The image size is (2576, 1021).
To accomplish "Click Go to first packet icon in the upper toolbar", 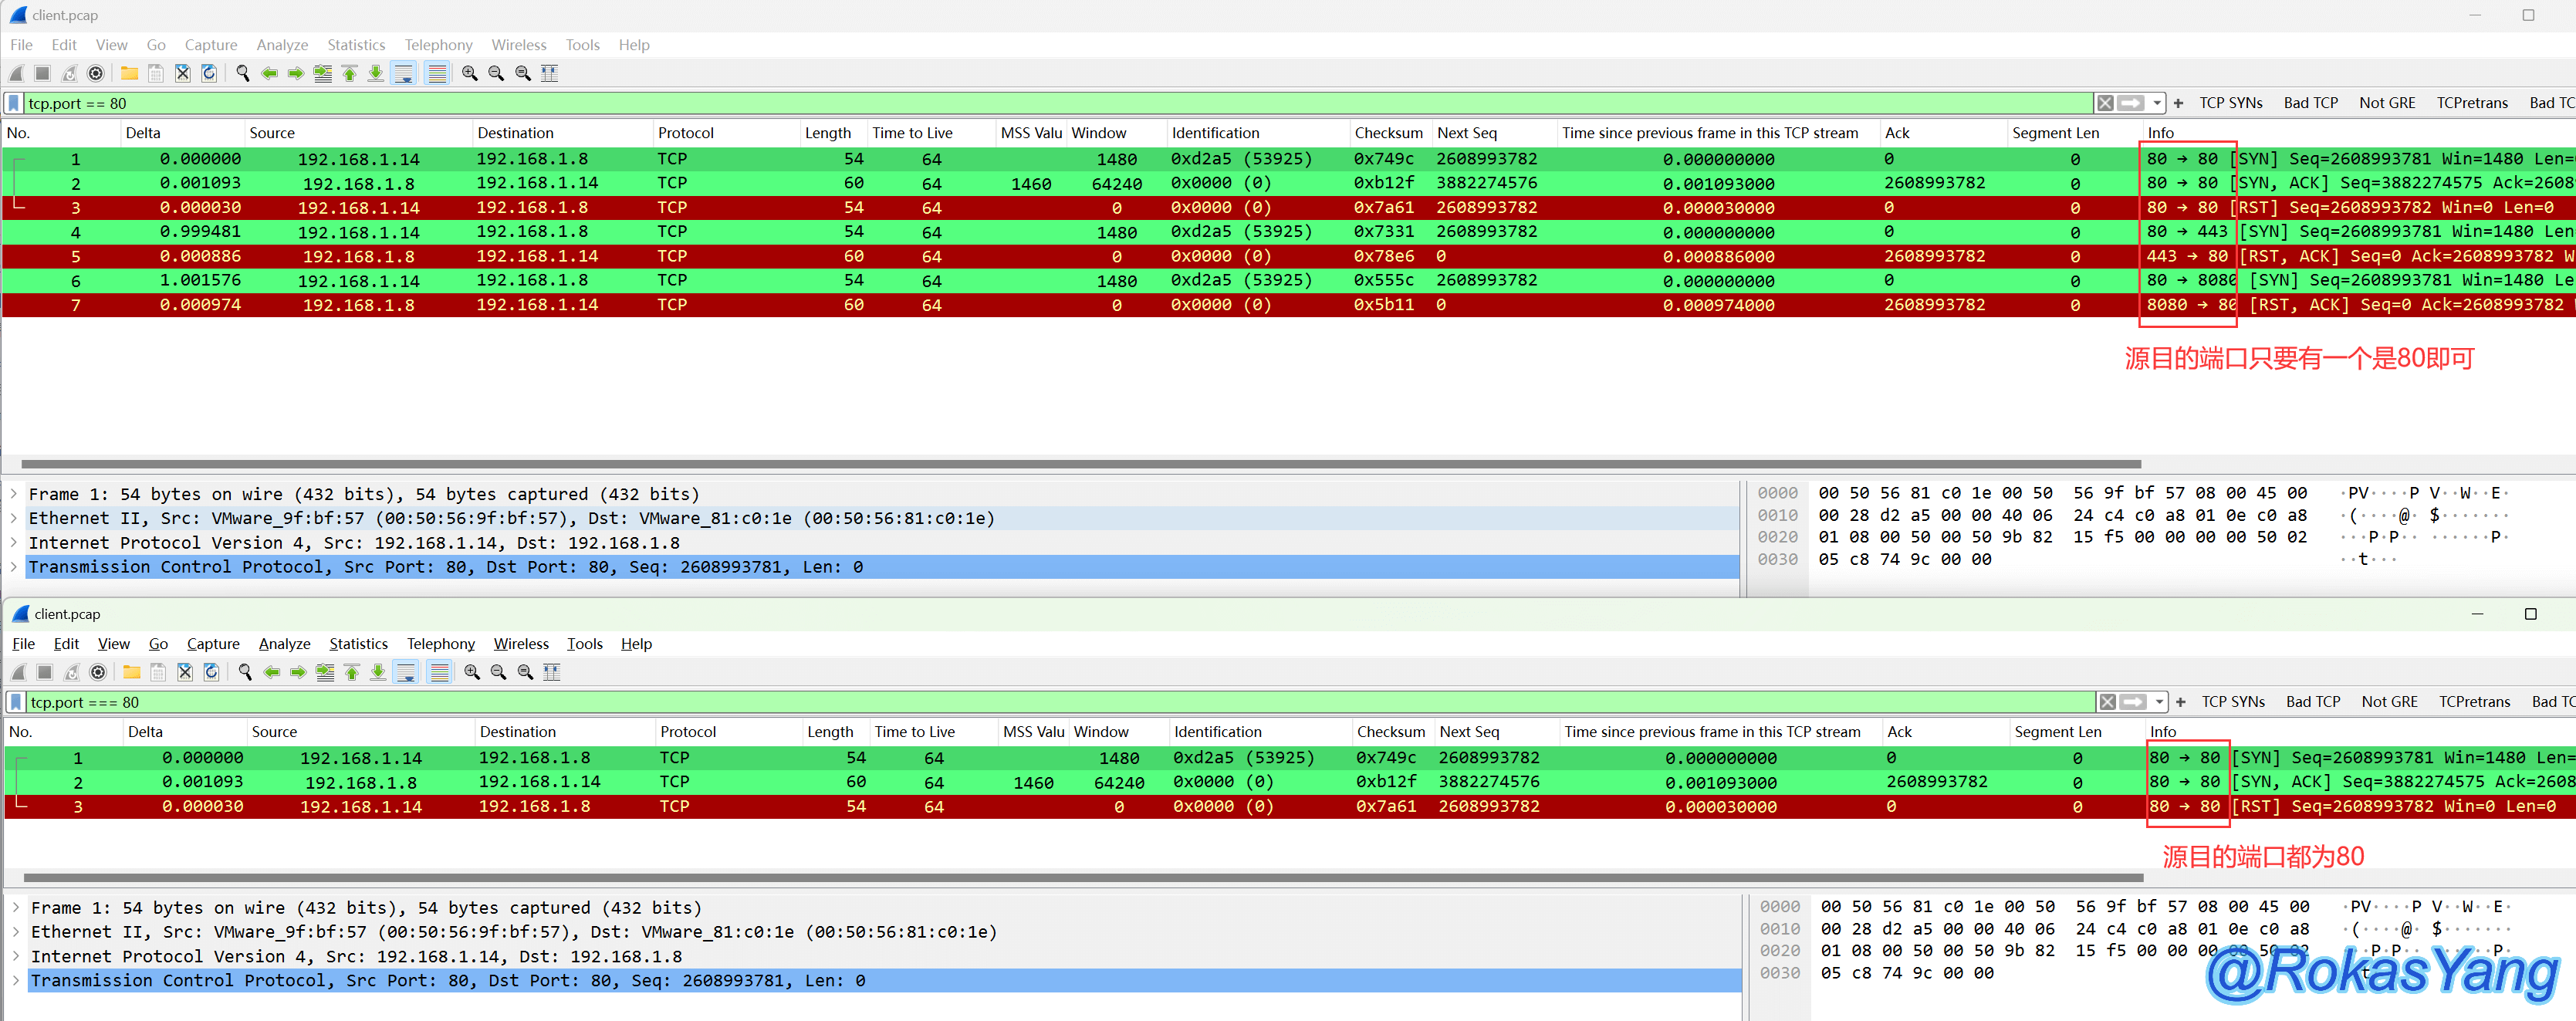I will point(349,73).
